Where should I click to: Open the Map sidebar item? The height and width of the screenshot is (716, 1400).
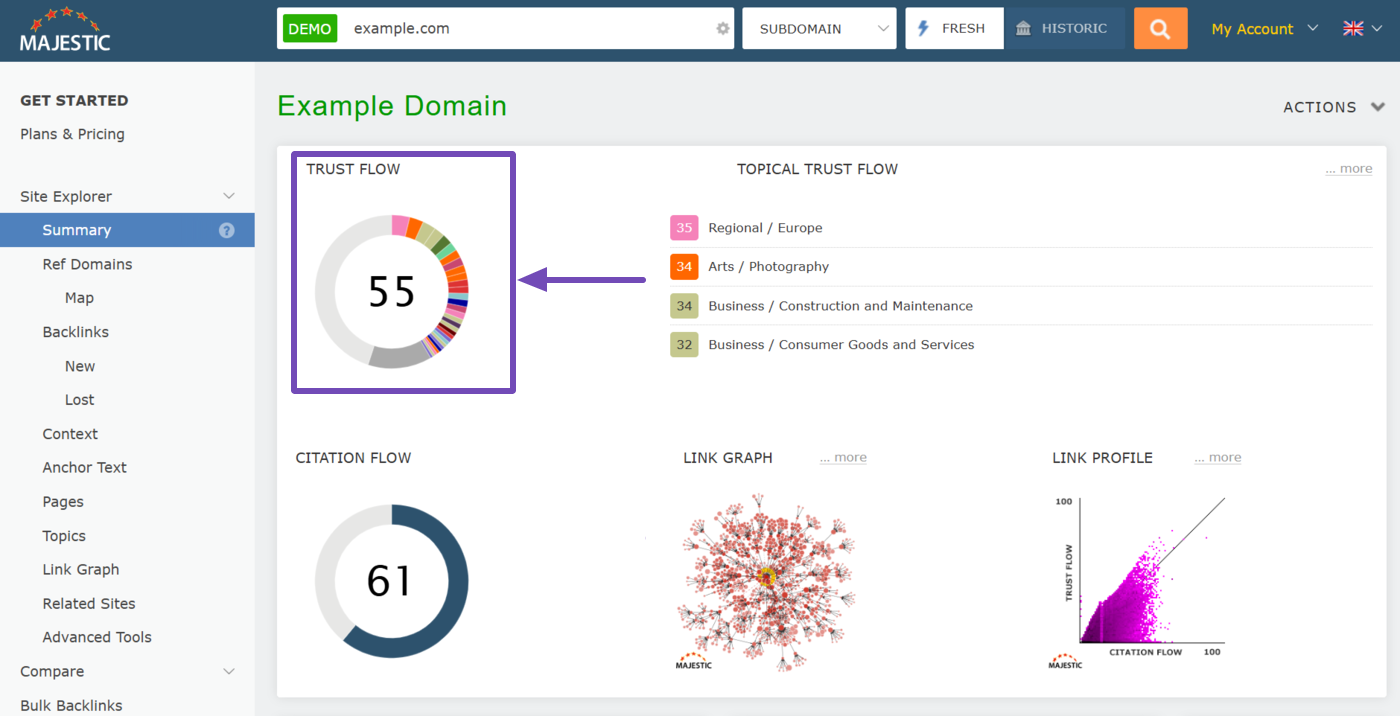pyautogui.click(x=79, y=298)
